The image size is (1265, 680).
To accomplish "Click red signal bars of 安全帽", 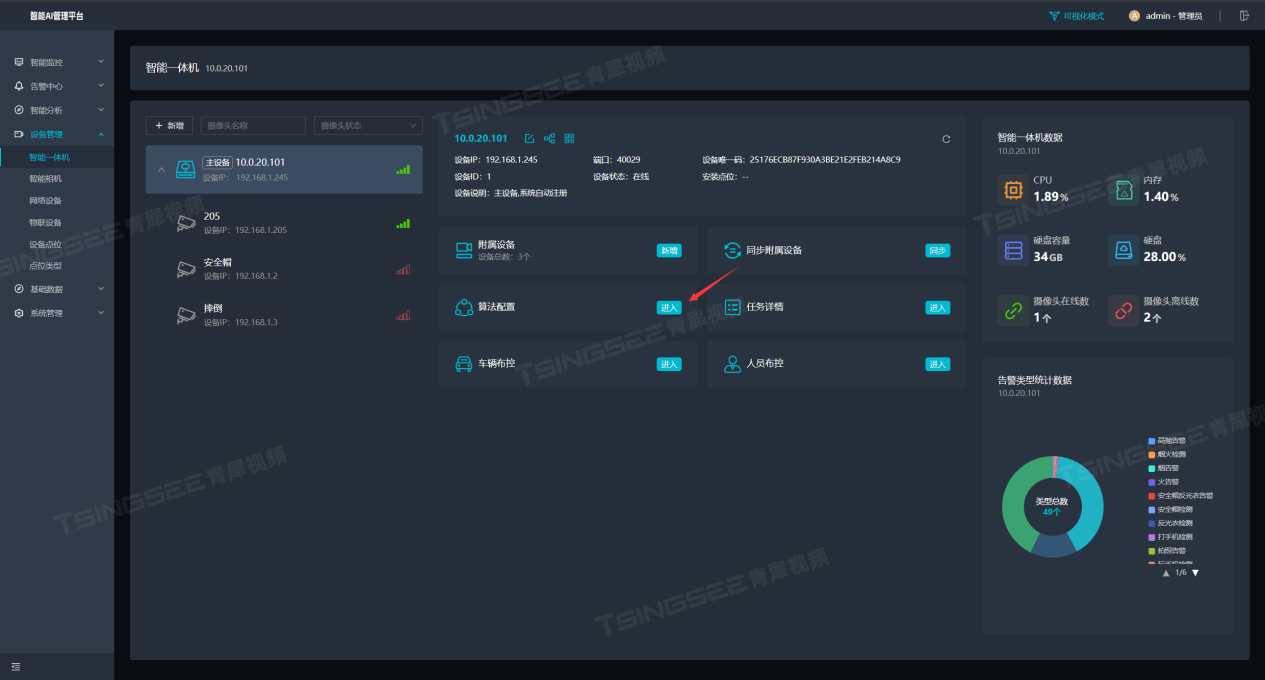I will pos(403,270).
